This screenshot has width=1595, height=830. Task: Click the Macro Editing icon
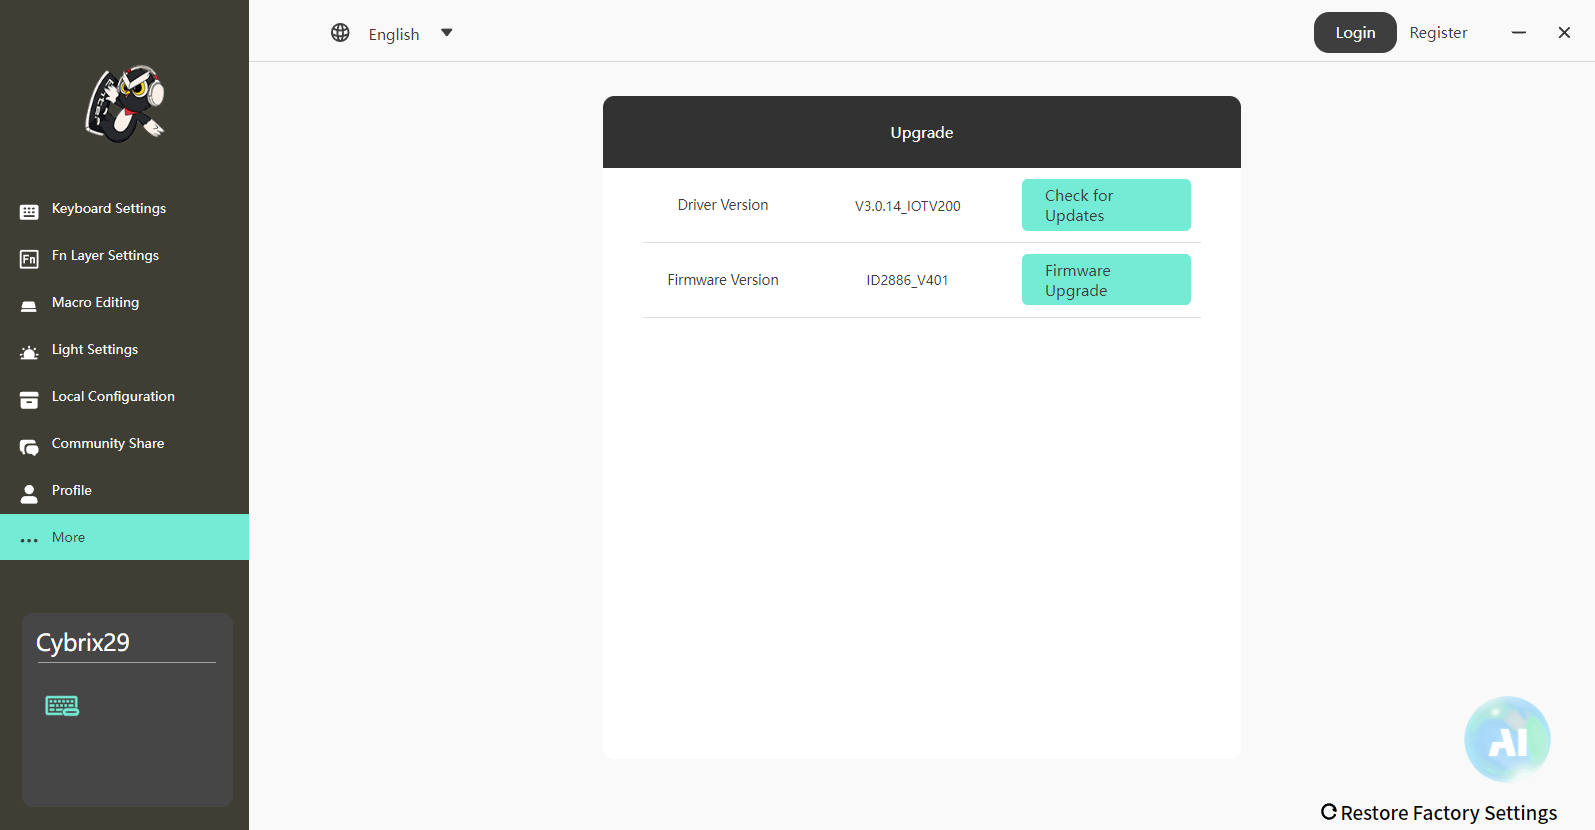[x=29, y=305]
